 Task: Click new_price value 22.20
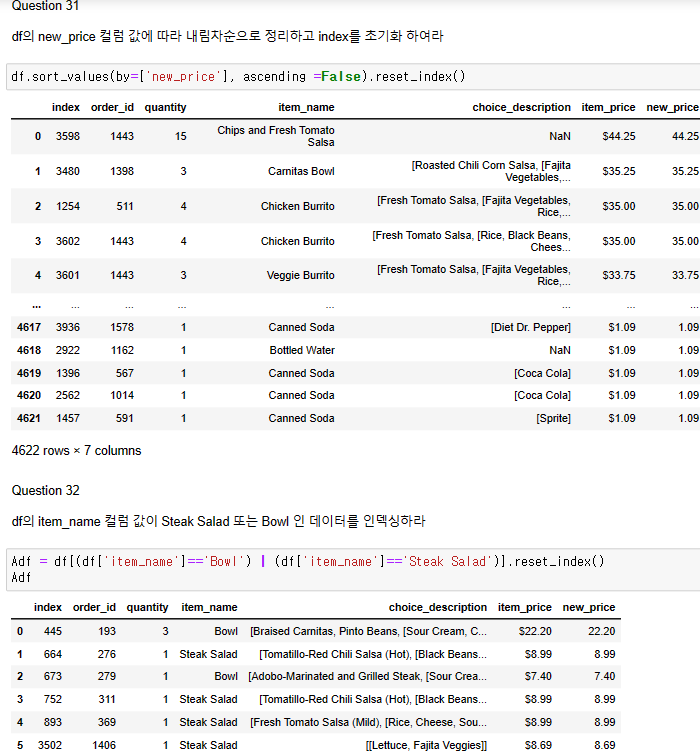[x=601, y=632]
